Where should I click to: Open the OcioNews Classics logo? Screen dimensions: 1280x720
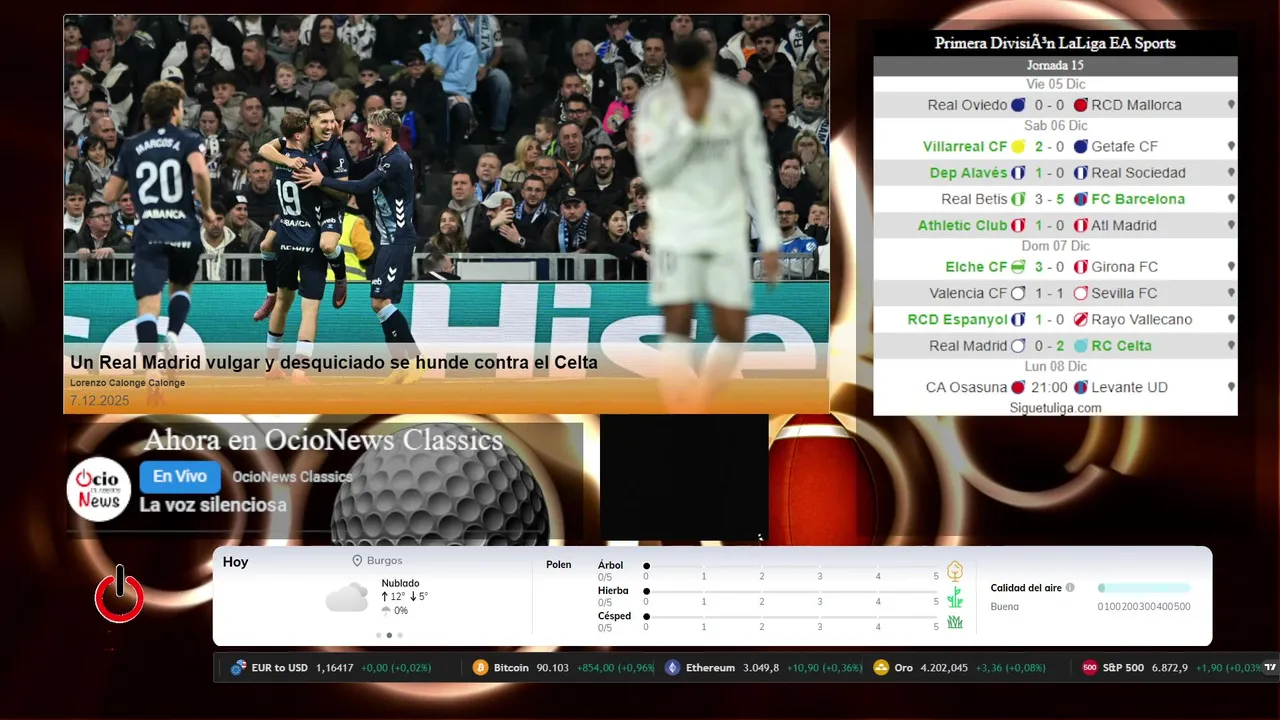tap(99, 489)
